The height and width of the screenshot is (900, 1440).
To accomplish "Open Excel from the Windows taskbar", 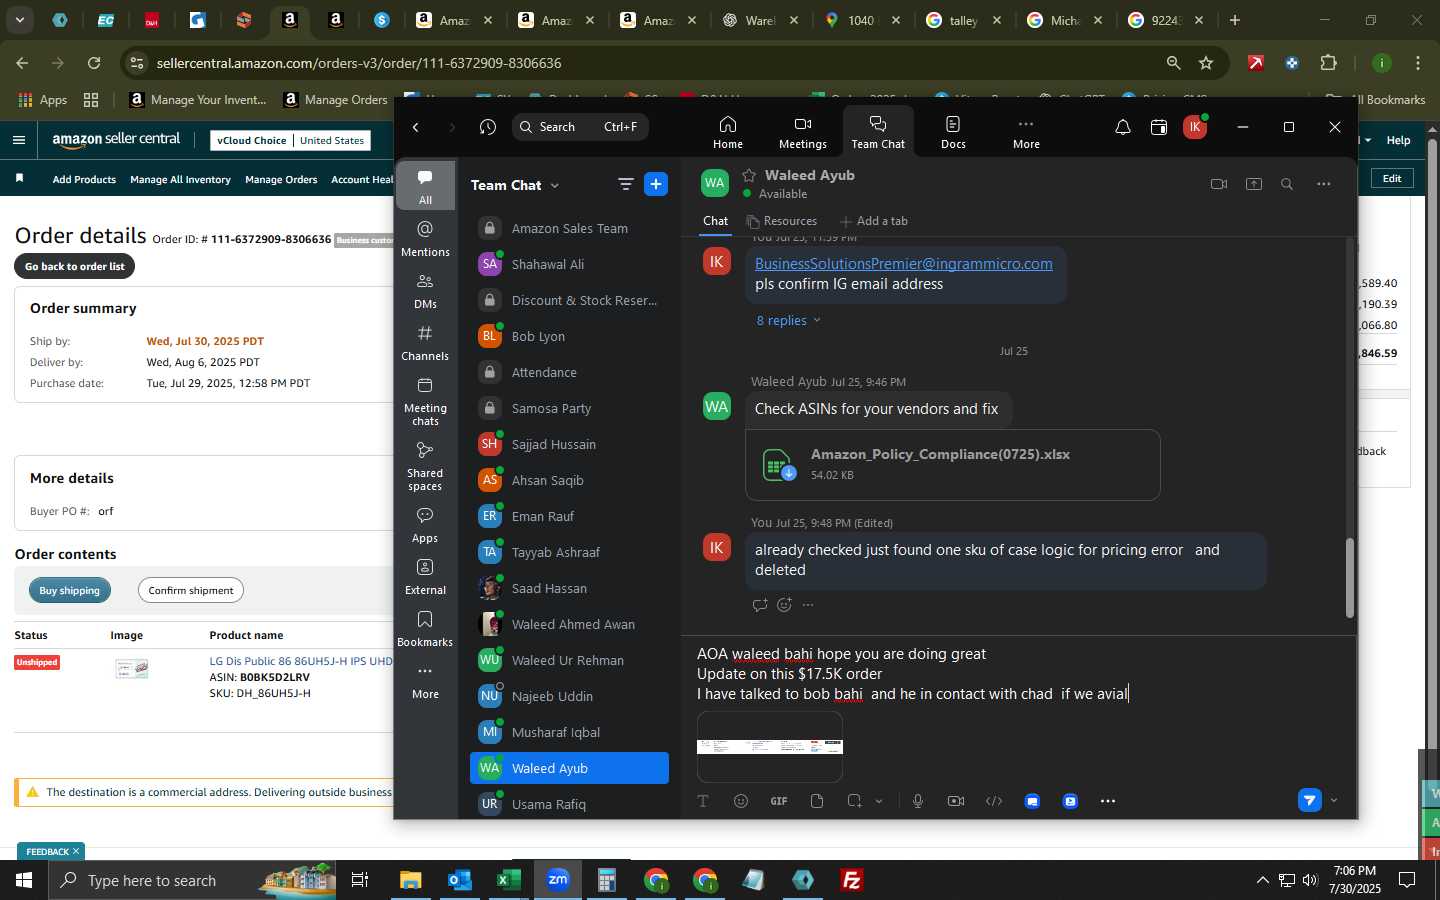I will [508, 880].
